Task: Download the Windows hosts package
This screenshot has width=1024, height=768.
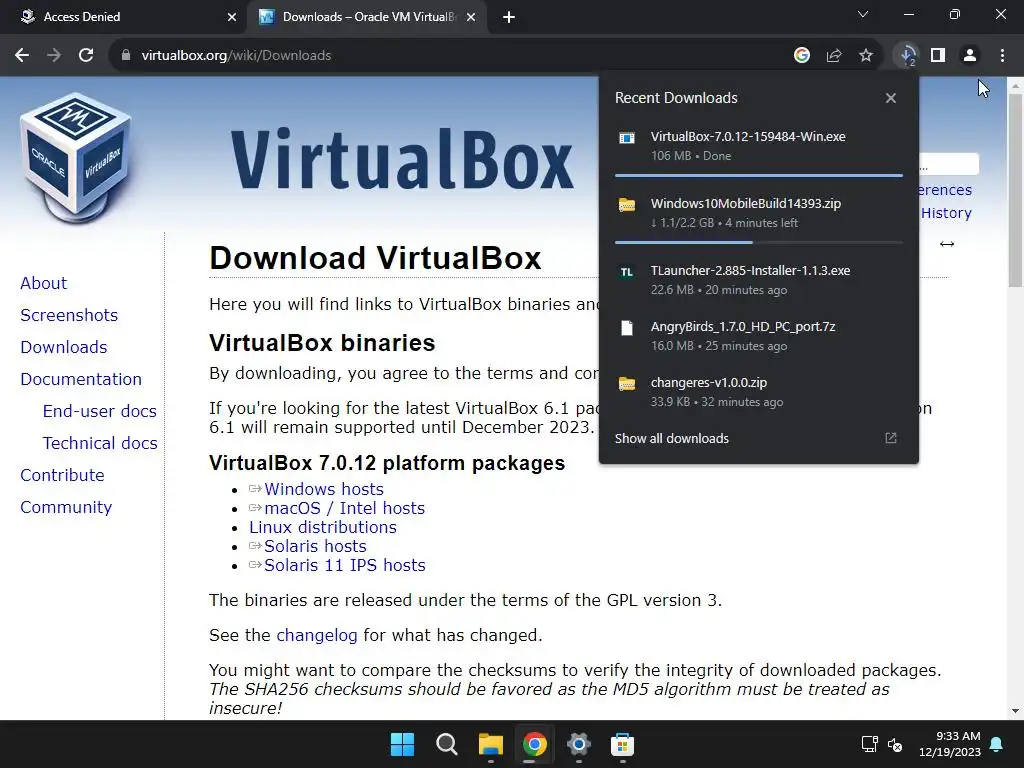Action: click(324, 489)
